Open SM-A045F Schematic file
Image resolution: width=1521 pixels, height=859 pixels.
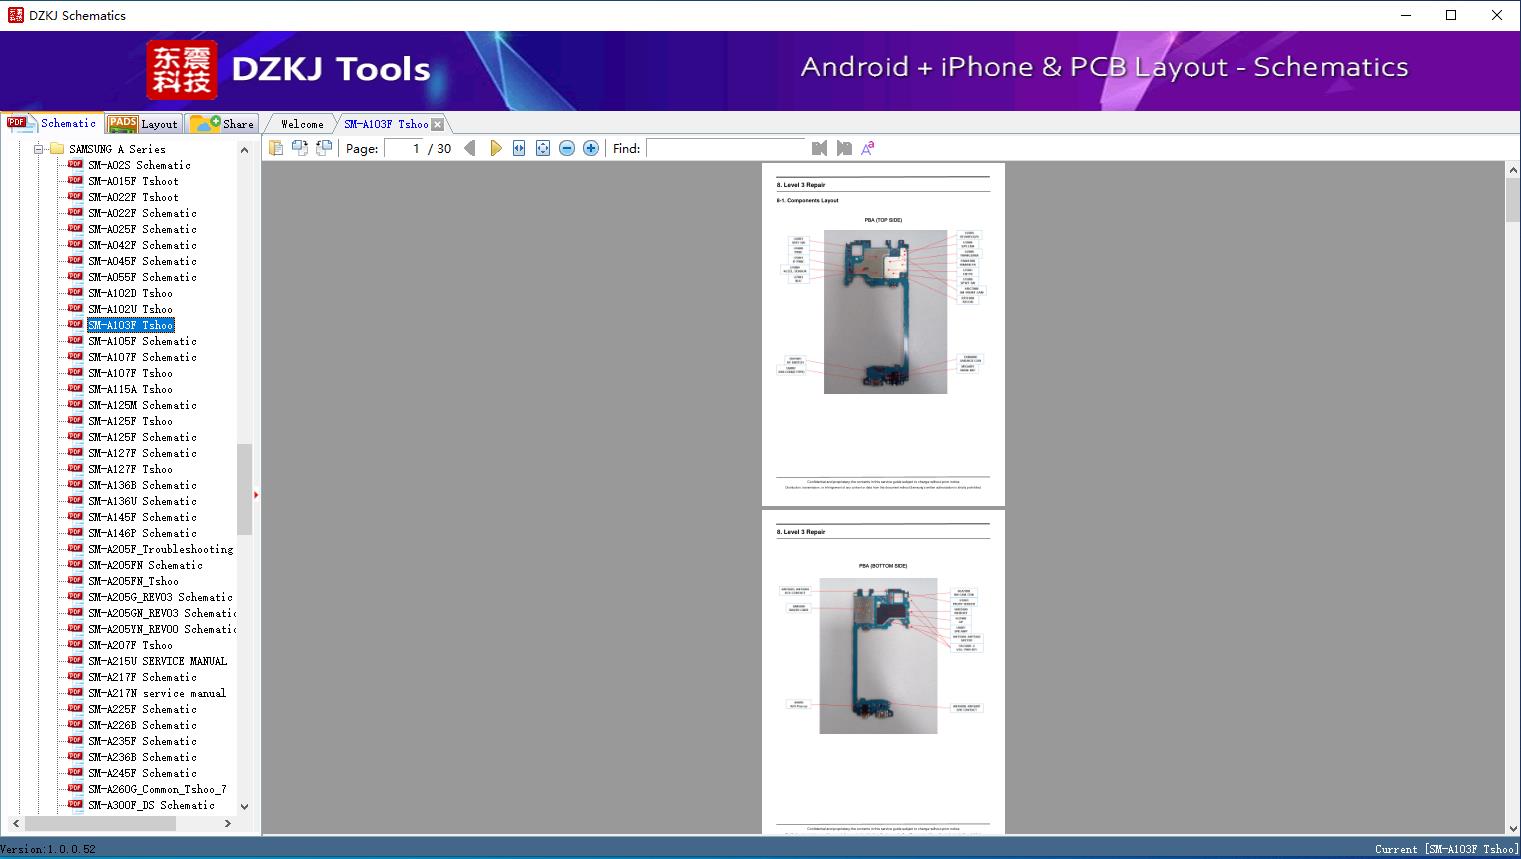click(x=142, y=261)
